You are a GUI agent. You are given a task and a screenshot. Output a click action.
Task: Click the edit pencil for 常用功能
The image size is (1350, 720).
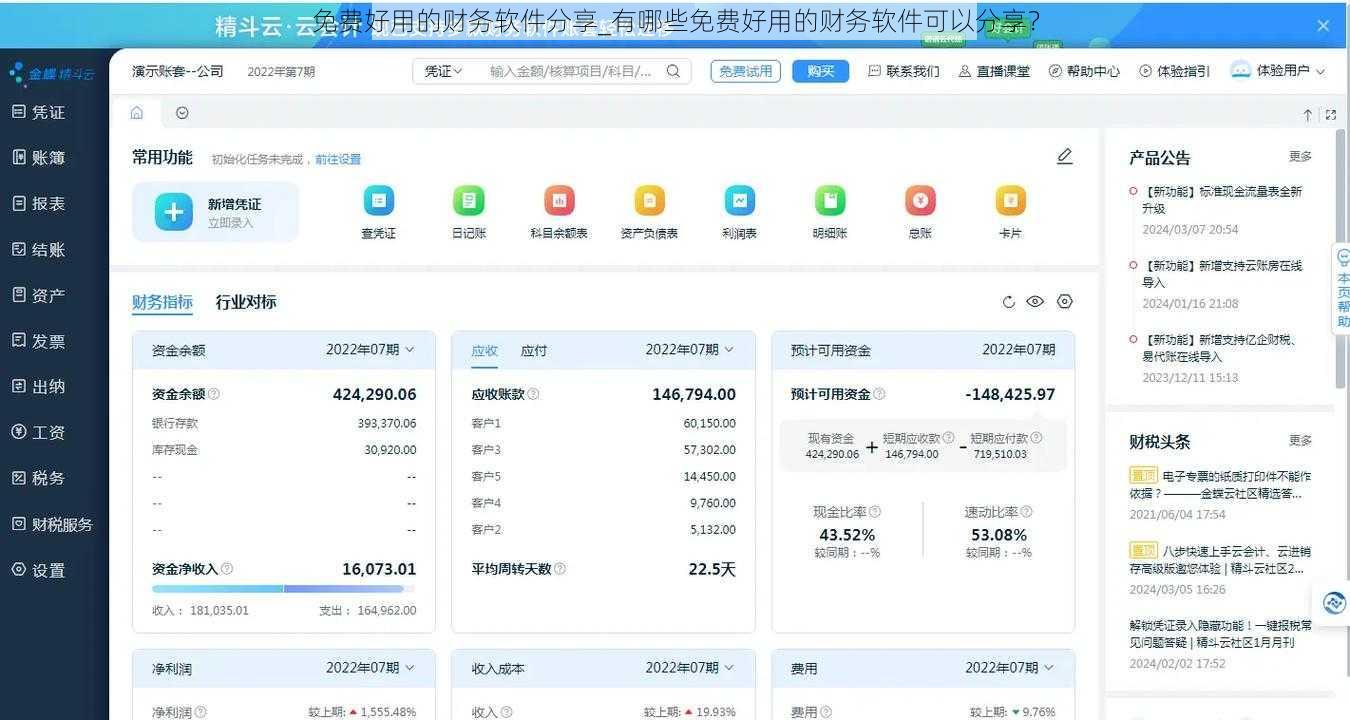1065,156
